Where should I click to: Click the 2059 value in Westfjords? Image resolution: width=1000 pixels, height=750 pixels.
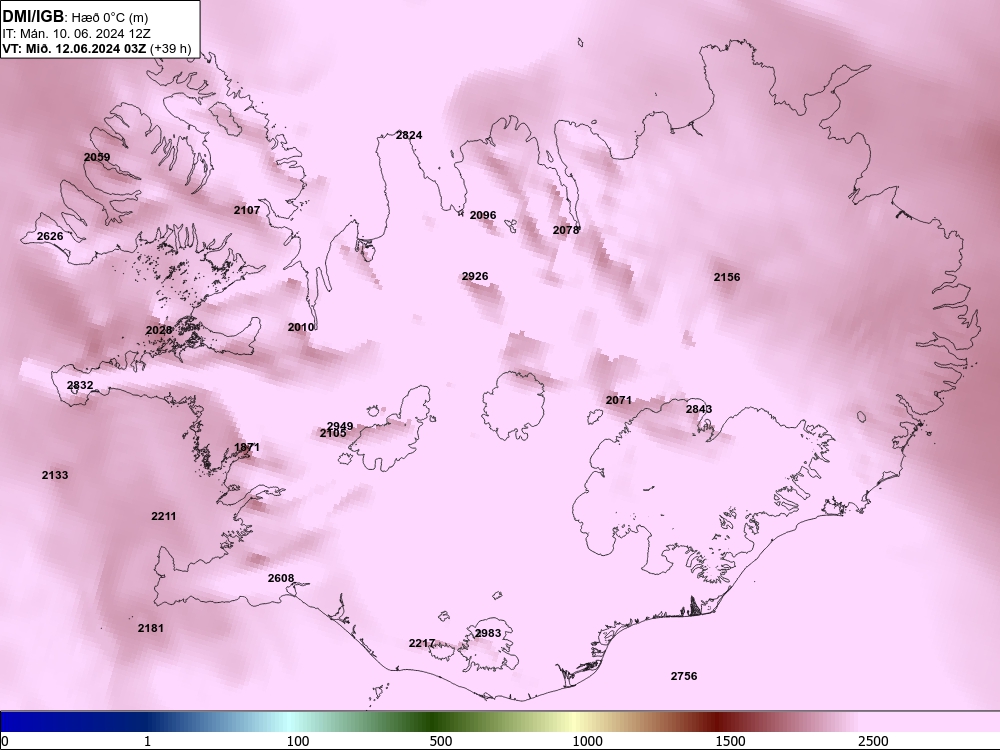click(97, 157)
